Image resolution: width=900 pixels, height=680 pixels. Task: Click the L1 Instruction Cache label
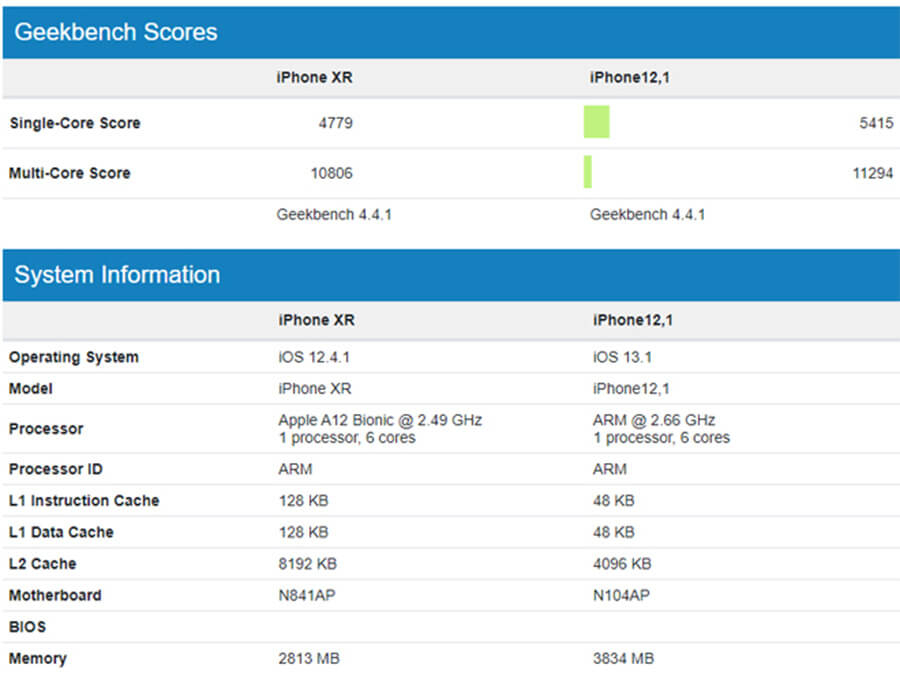coord(84,500)
